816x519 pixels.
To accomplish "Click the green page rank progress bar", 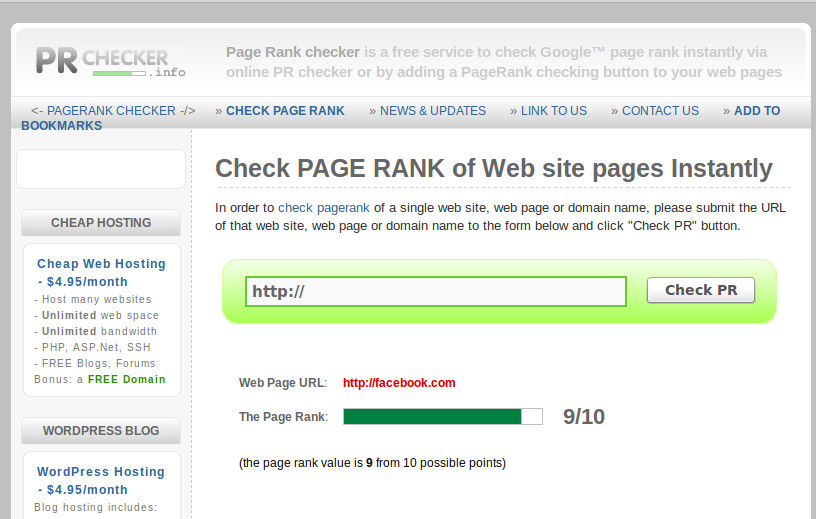I will (x=443, y=416).
